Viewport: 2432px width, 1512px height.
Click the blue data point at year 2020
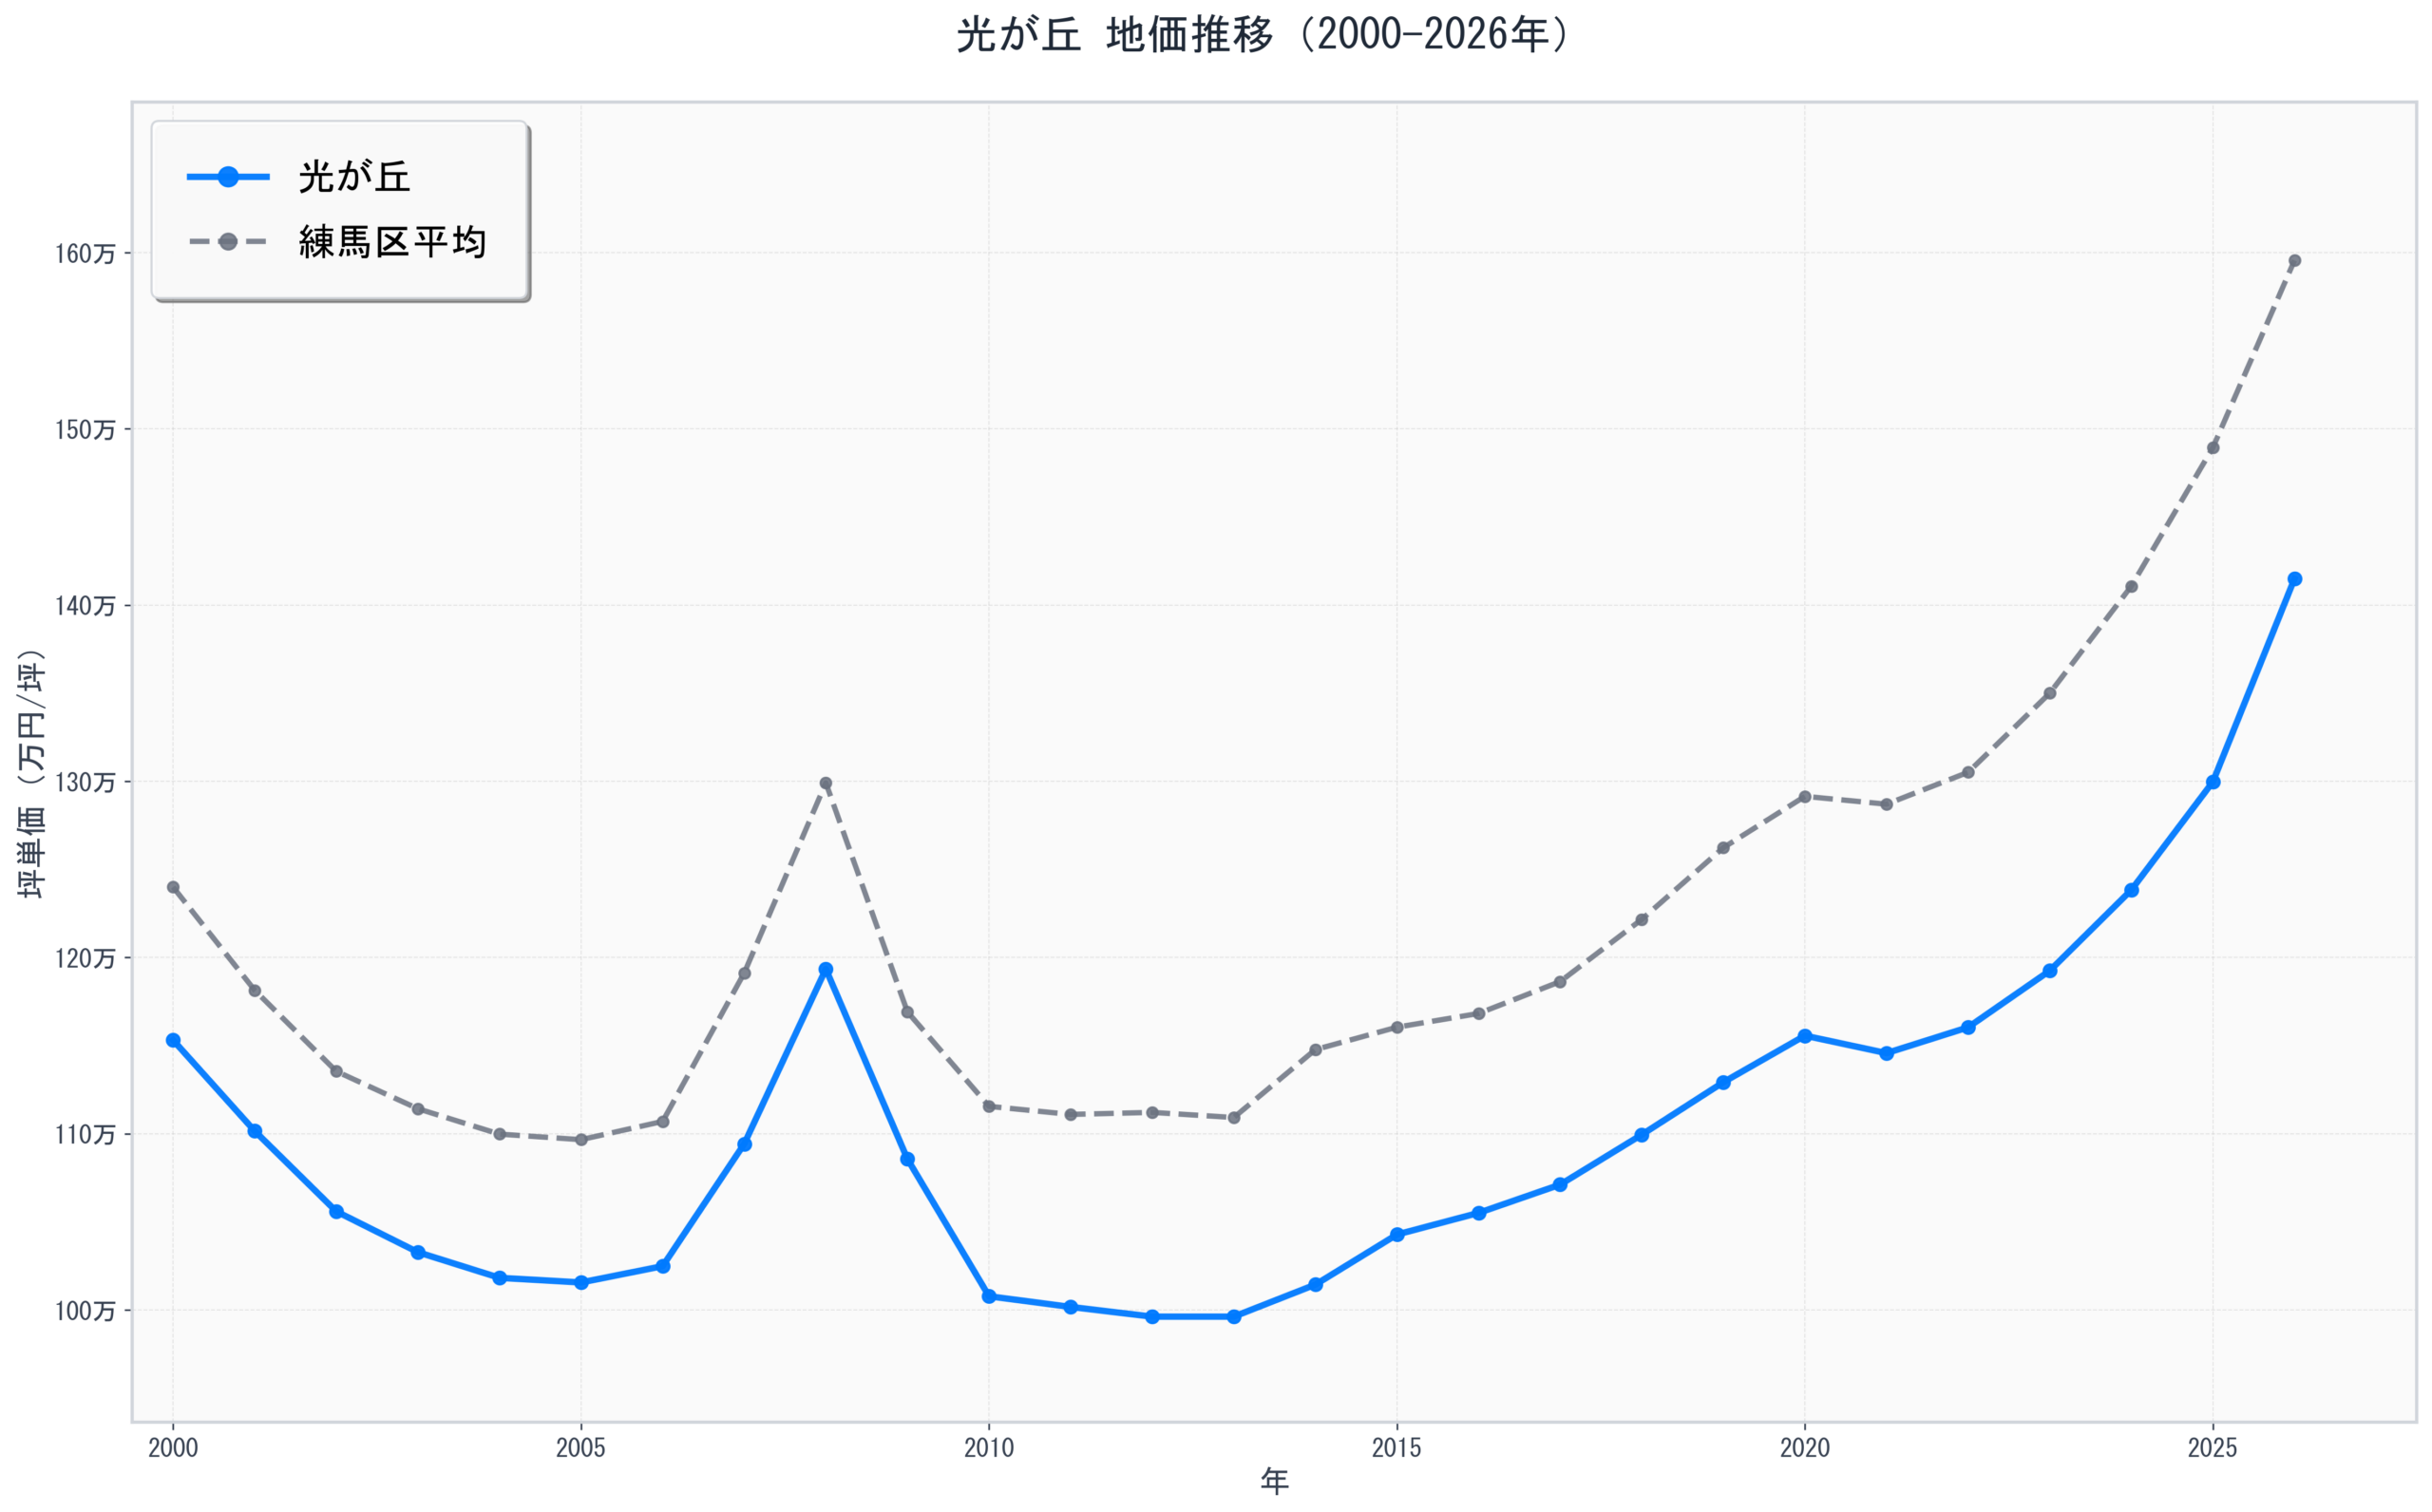point(1805,1036)
